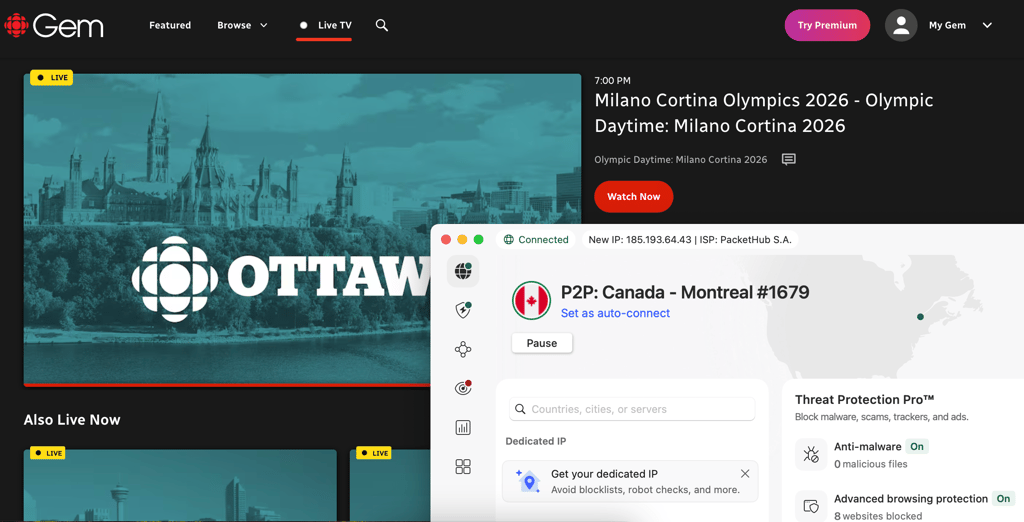Click the Olympic Daytime subtitle text
1024x522 pixels.
pos(680,159)
